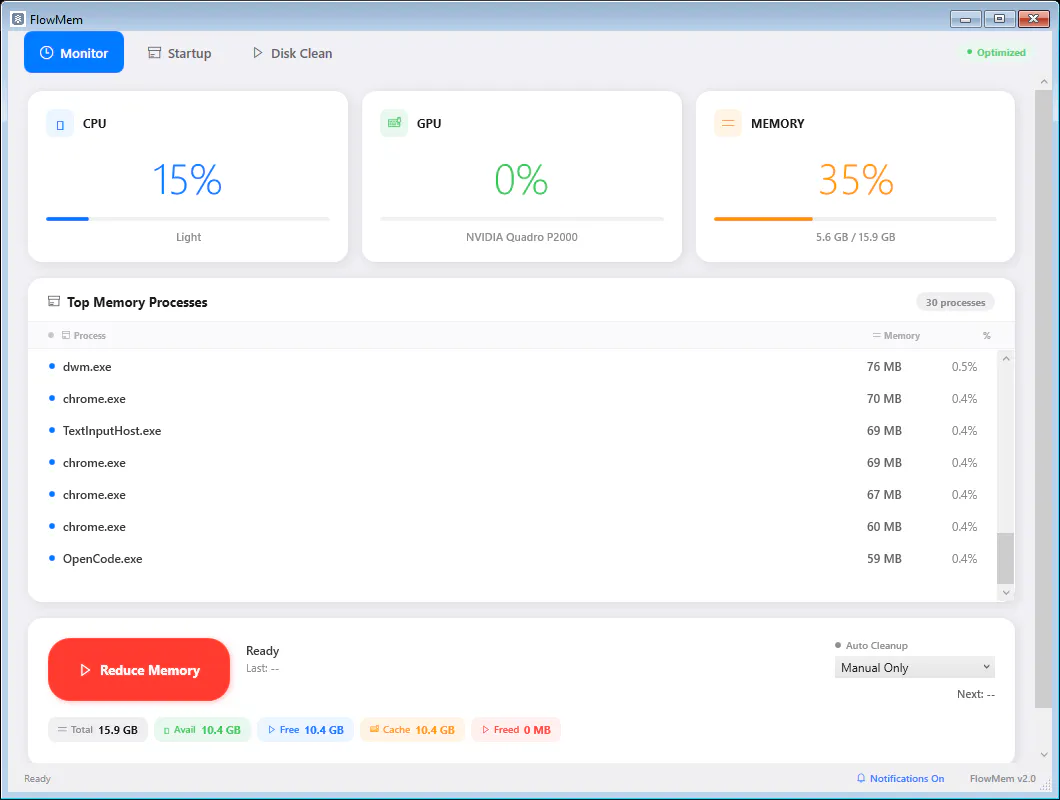Screen dimensions: 1060x800
Task: Click the Avail chip icon
Action: pos(166,730)
